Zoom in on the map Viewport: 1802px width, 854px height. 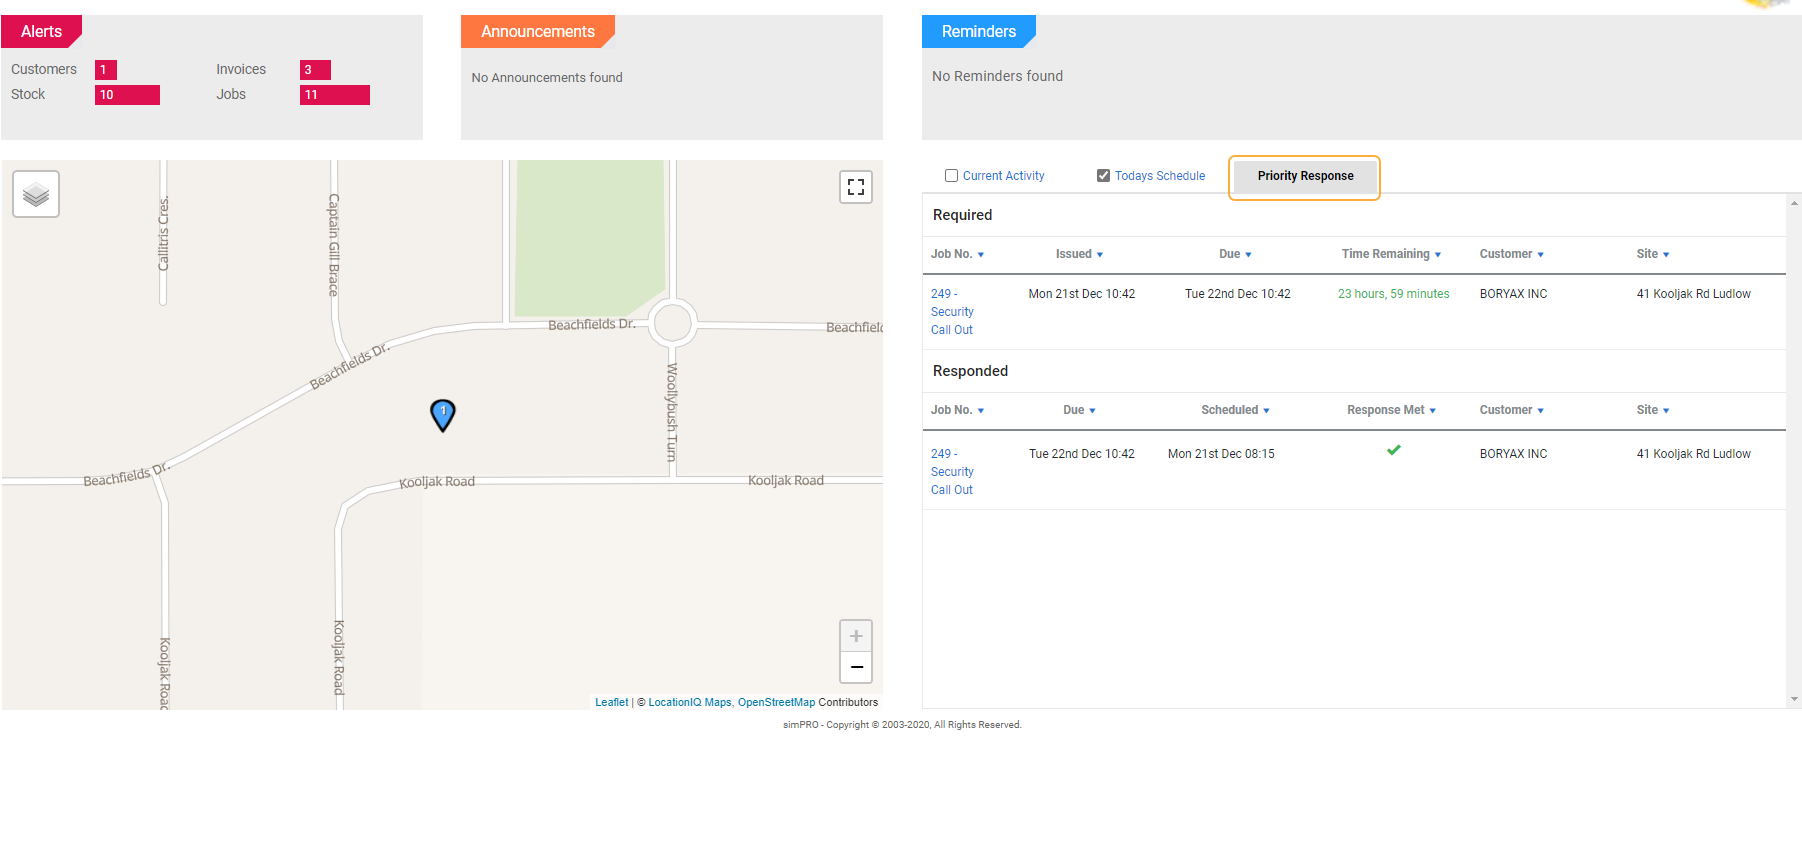855,636
